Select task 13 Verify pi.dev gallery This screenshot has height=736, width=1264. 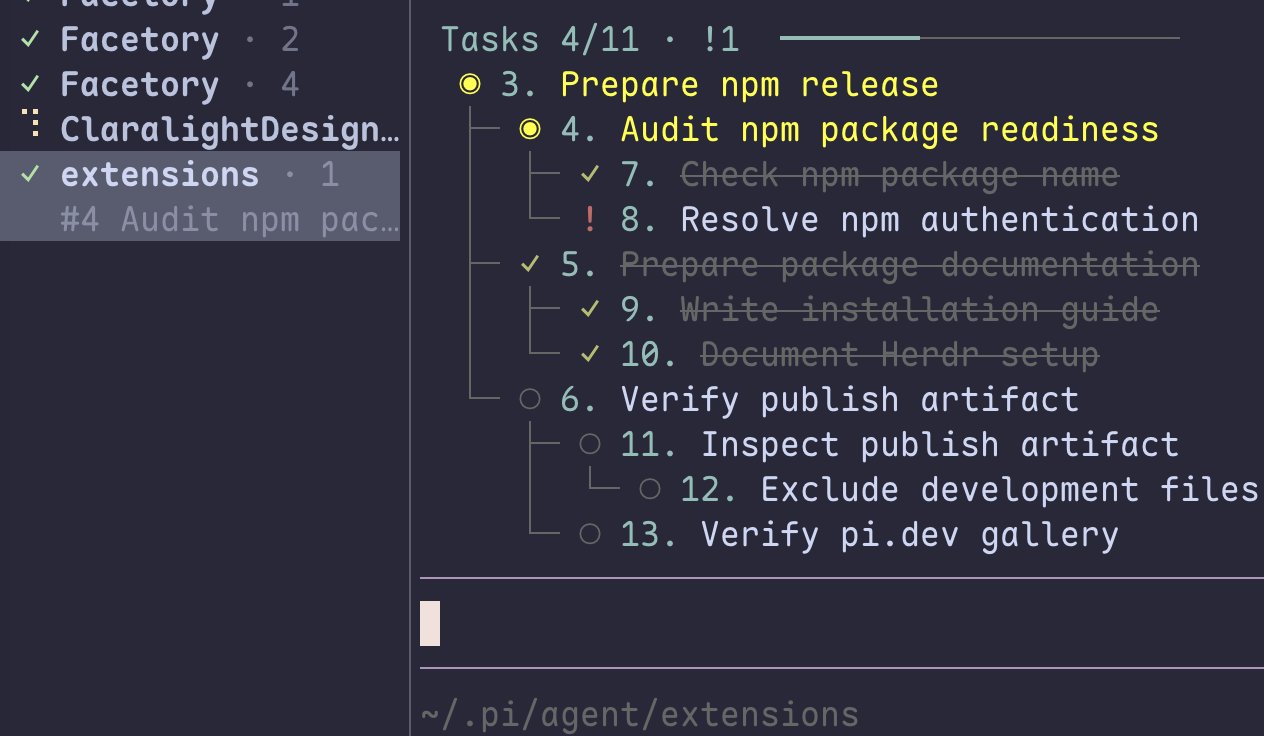click(x=870, y=534)
